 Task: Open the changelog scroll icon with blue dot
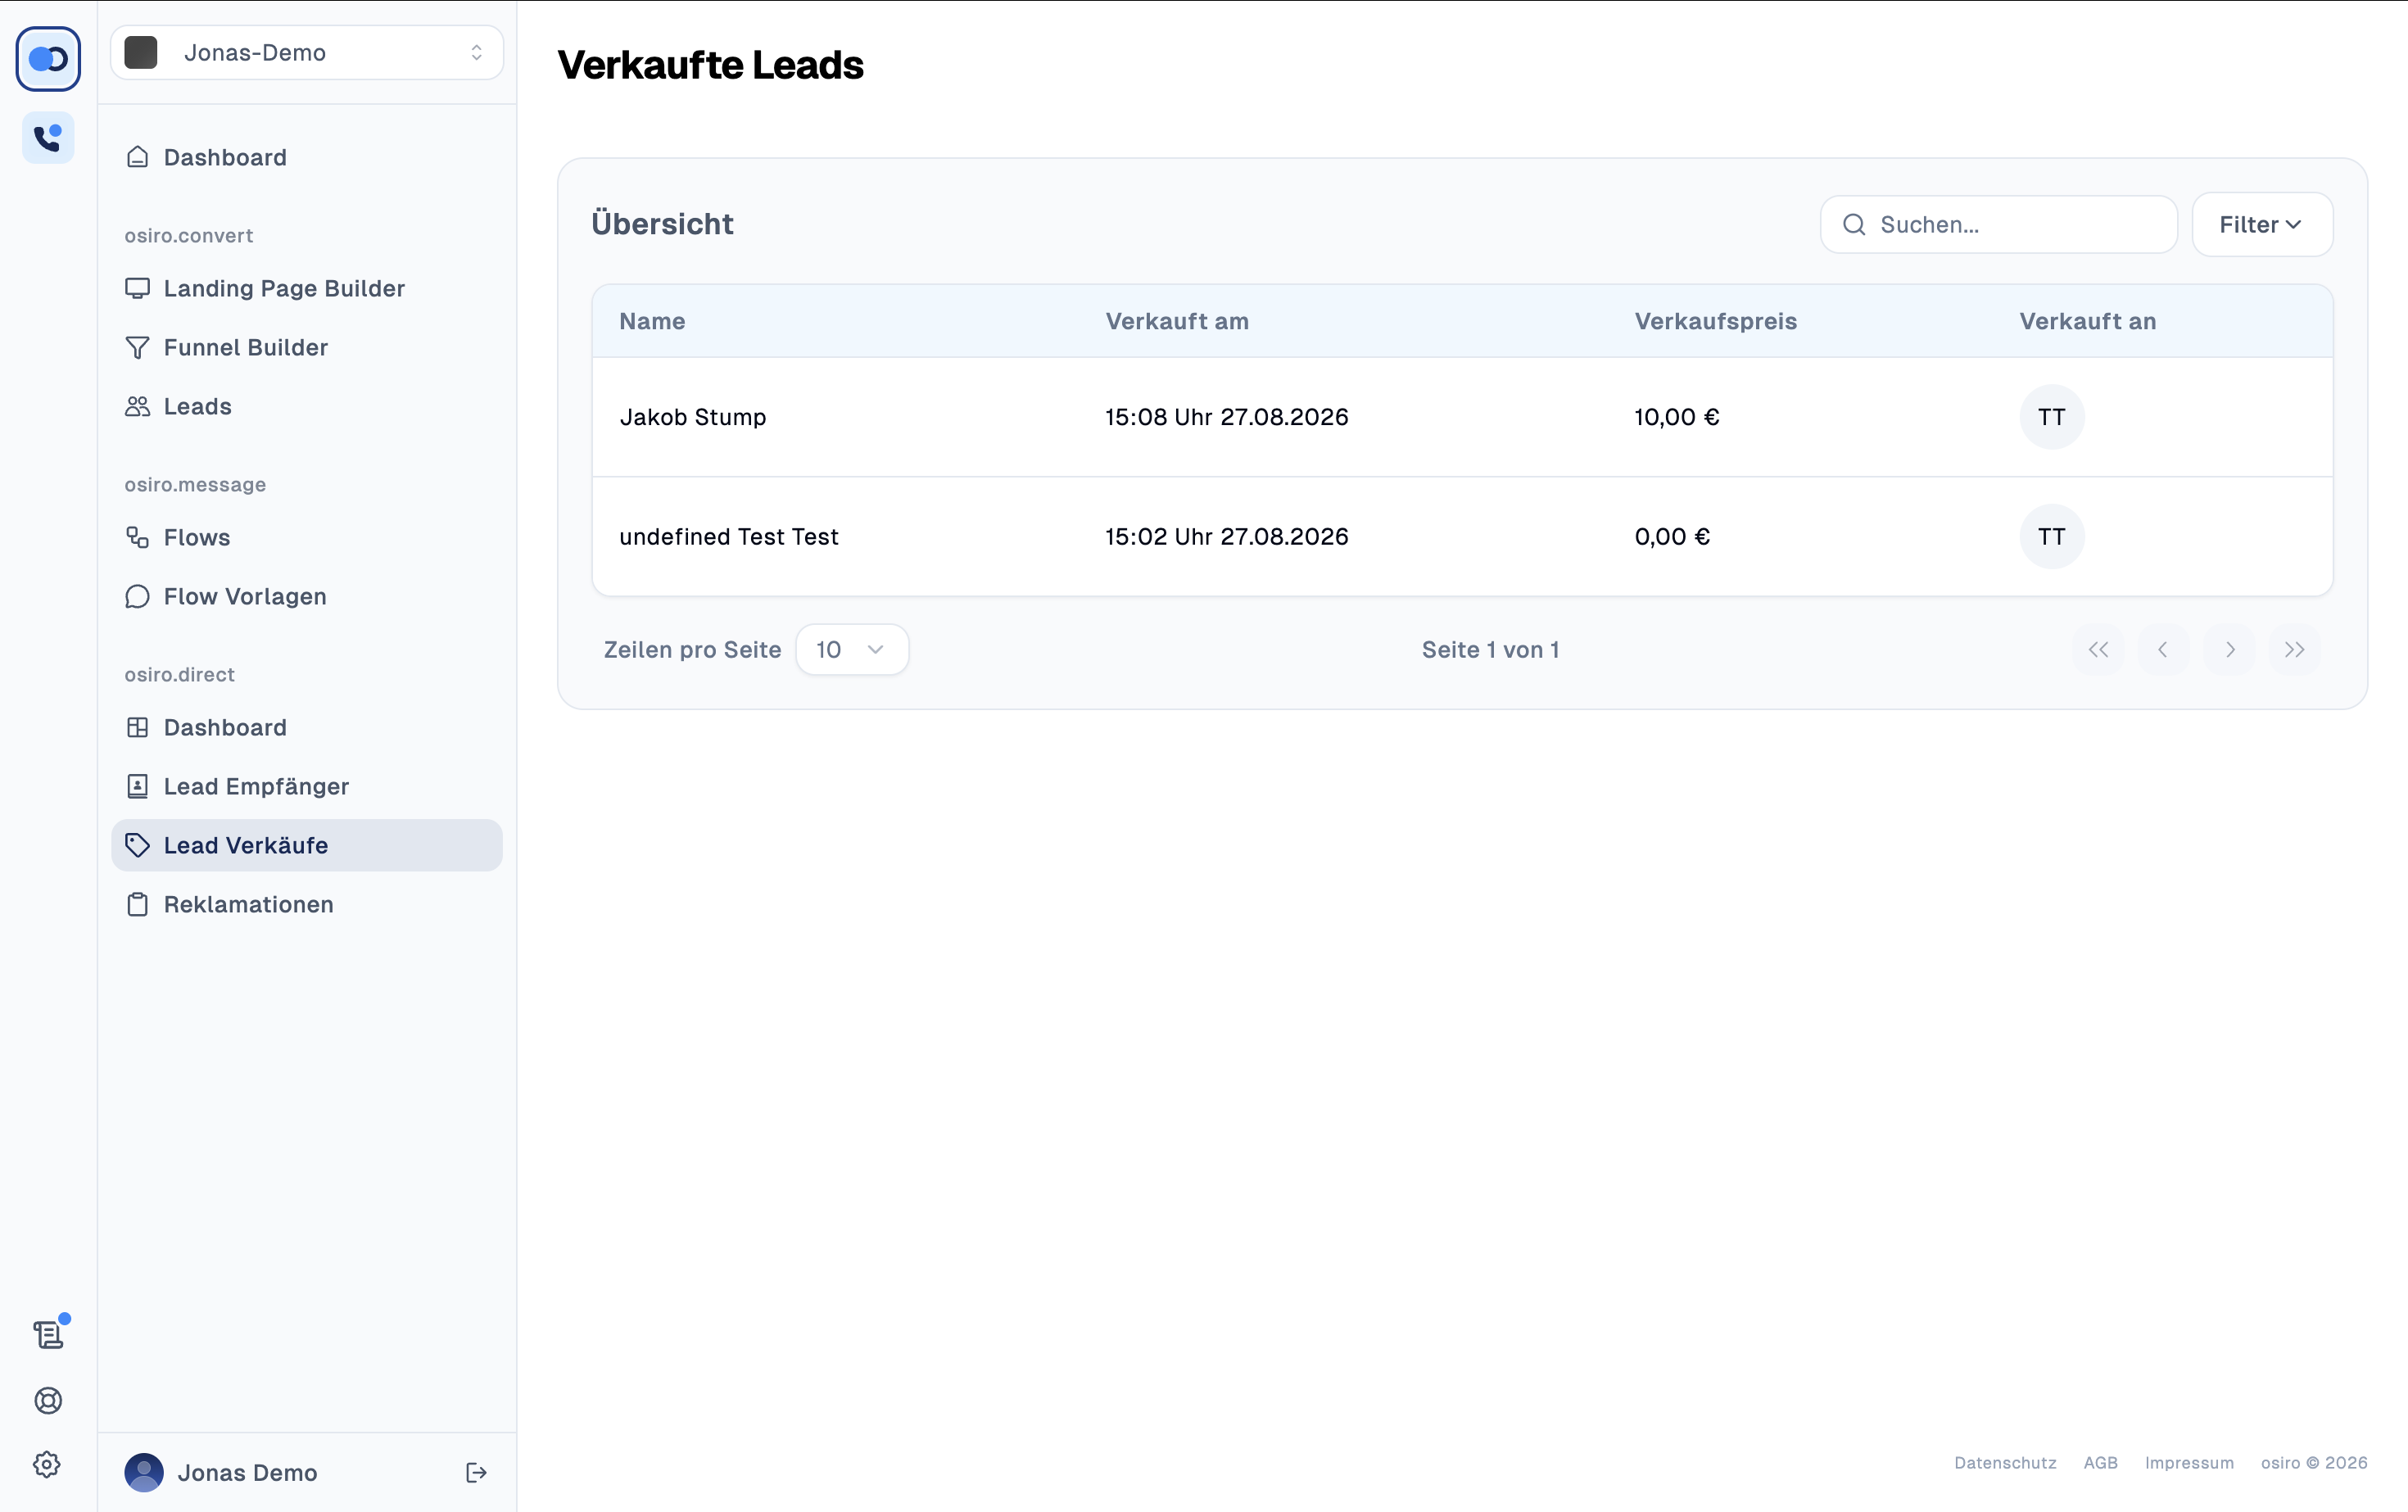tap(48, 1334)
